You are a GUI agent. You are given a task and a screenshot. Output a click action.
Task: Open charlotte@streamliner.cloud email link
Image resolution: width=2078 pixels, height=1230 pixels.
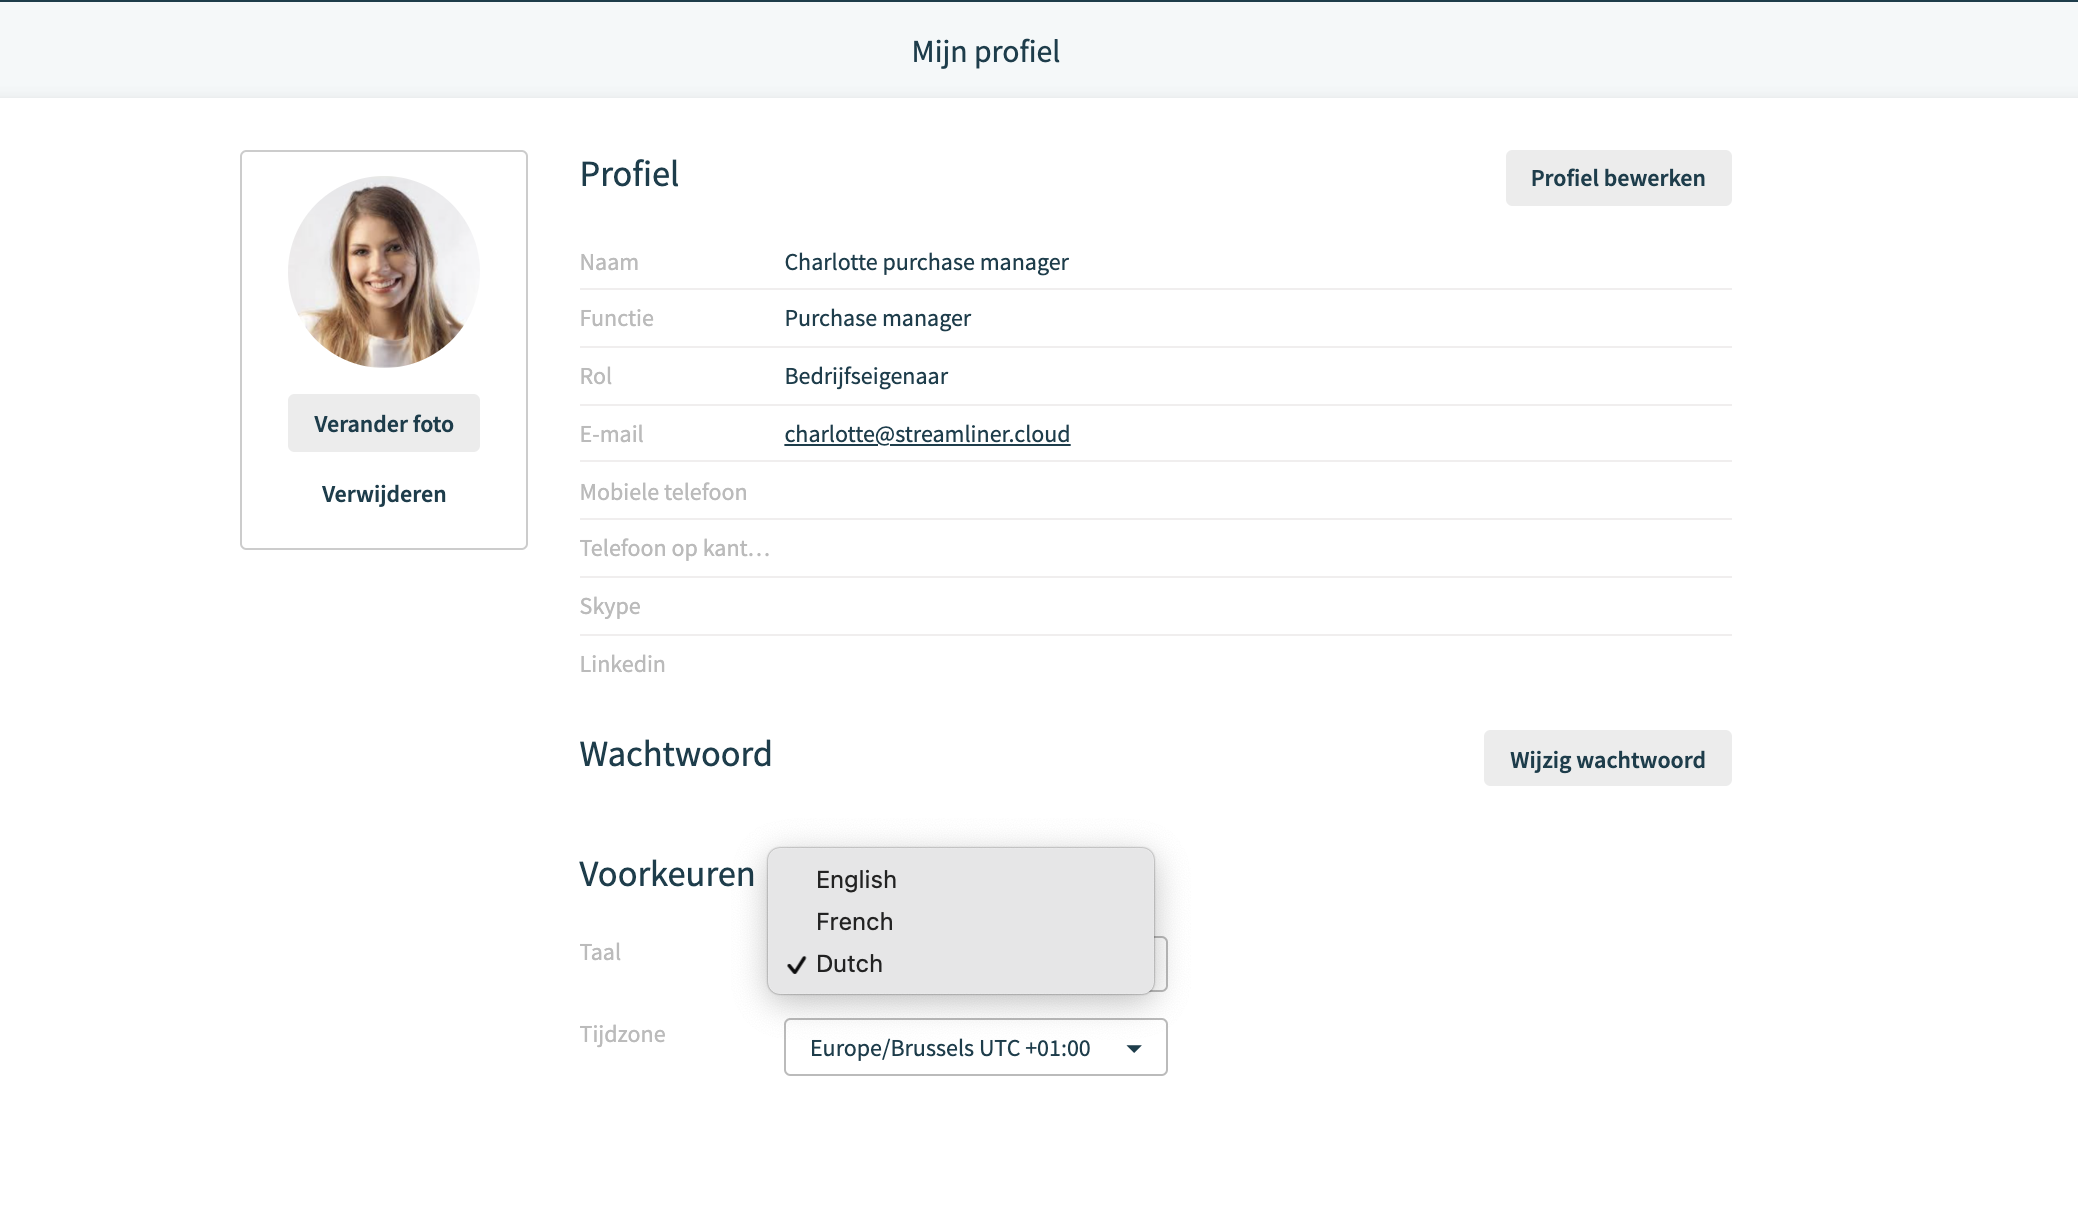(x=927, y=433)
